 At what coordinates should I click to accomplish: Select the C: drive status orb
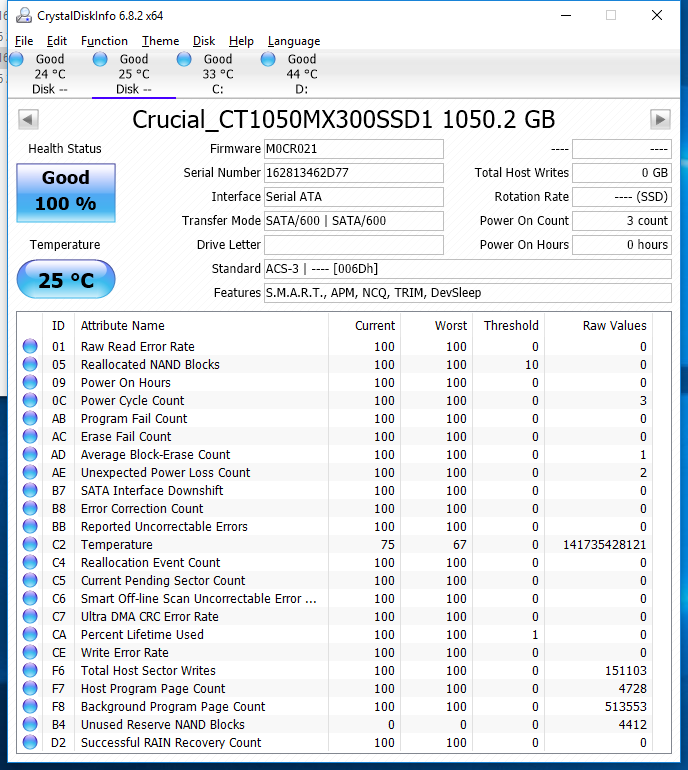click(x=185, y=60)
